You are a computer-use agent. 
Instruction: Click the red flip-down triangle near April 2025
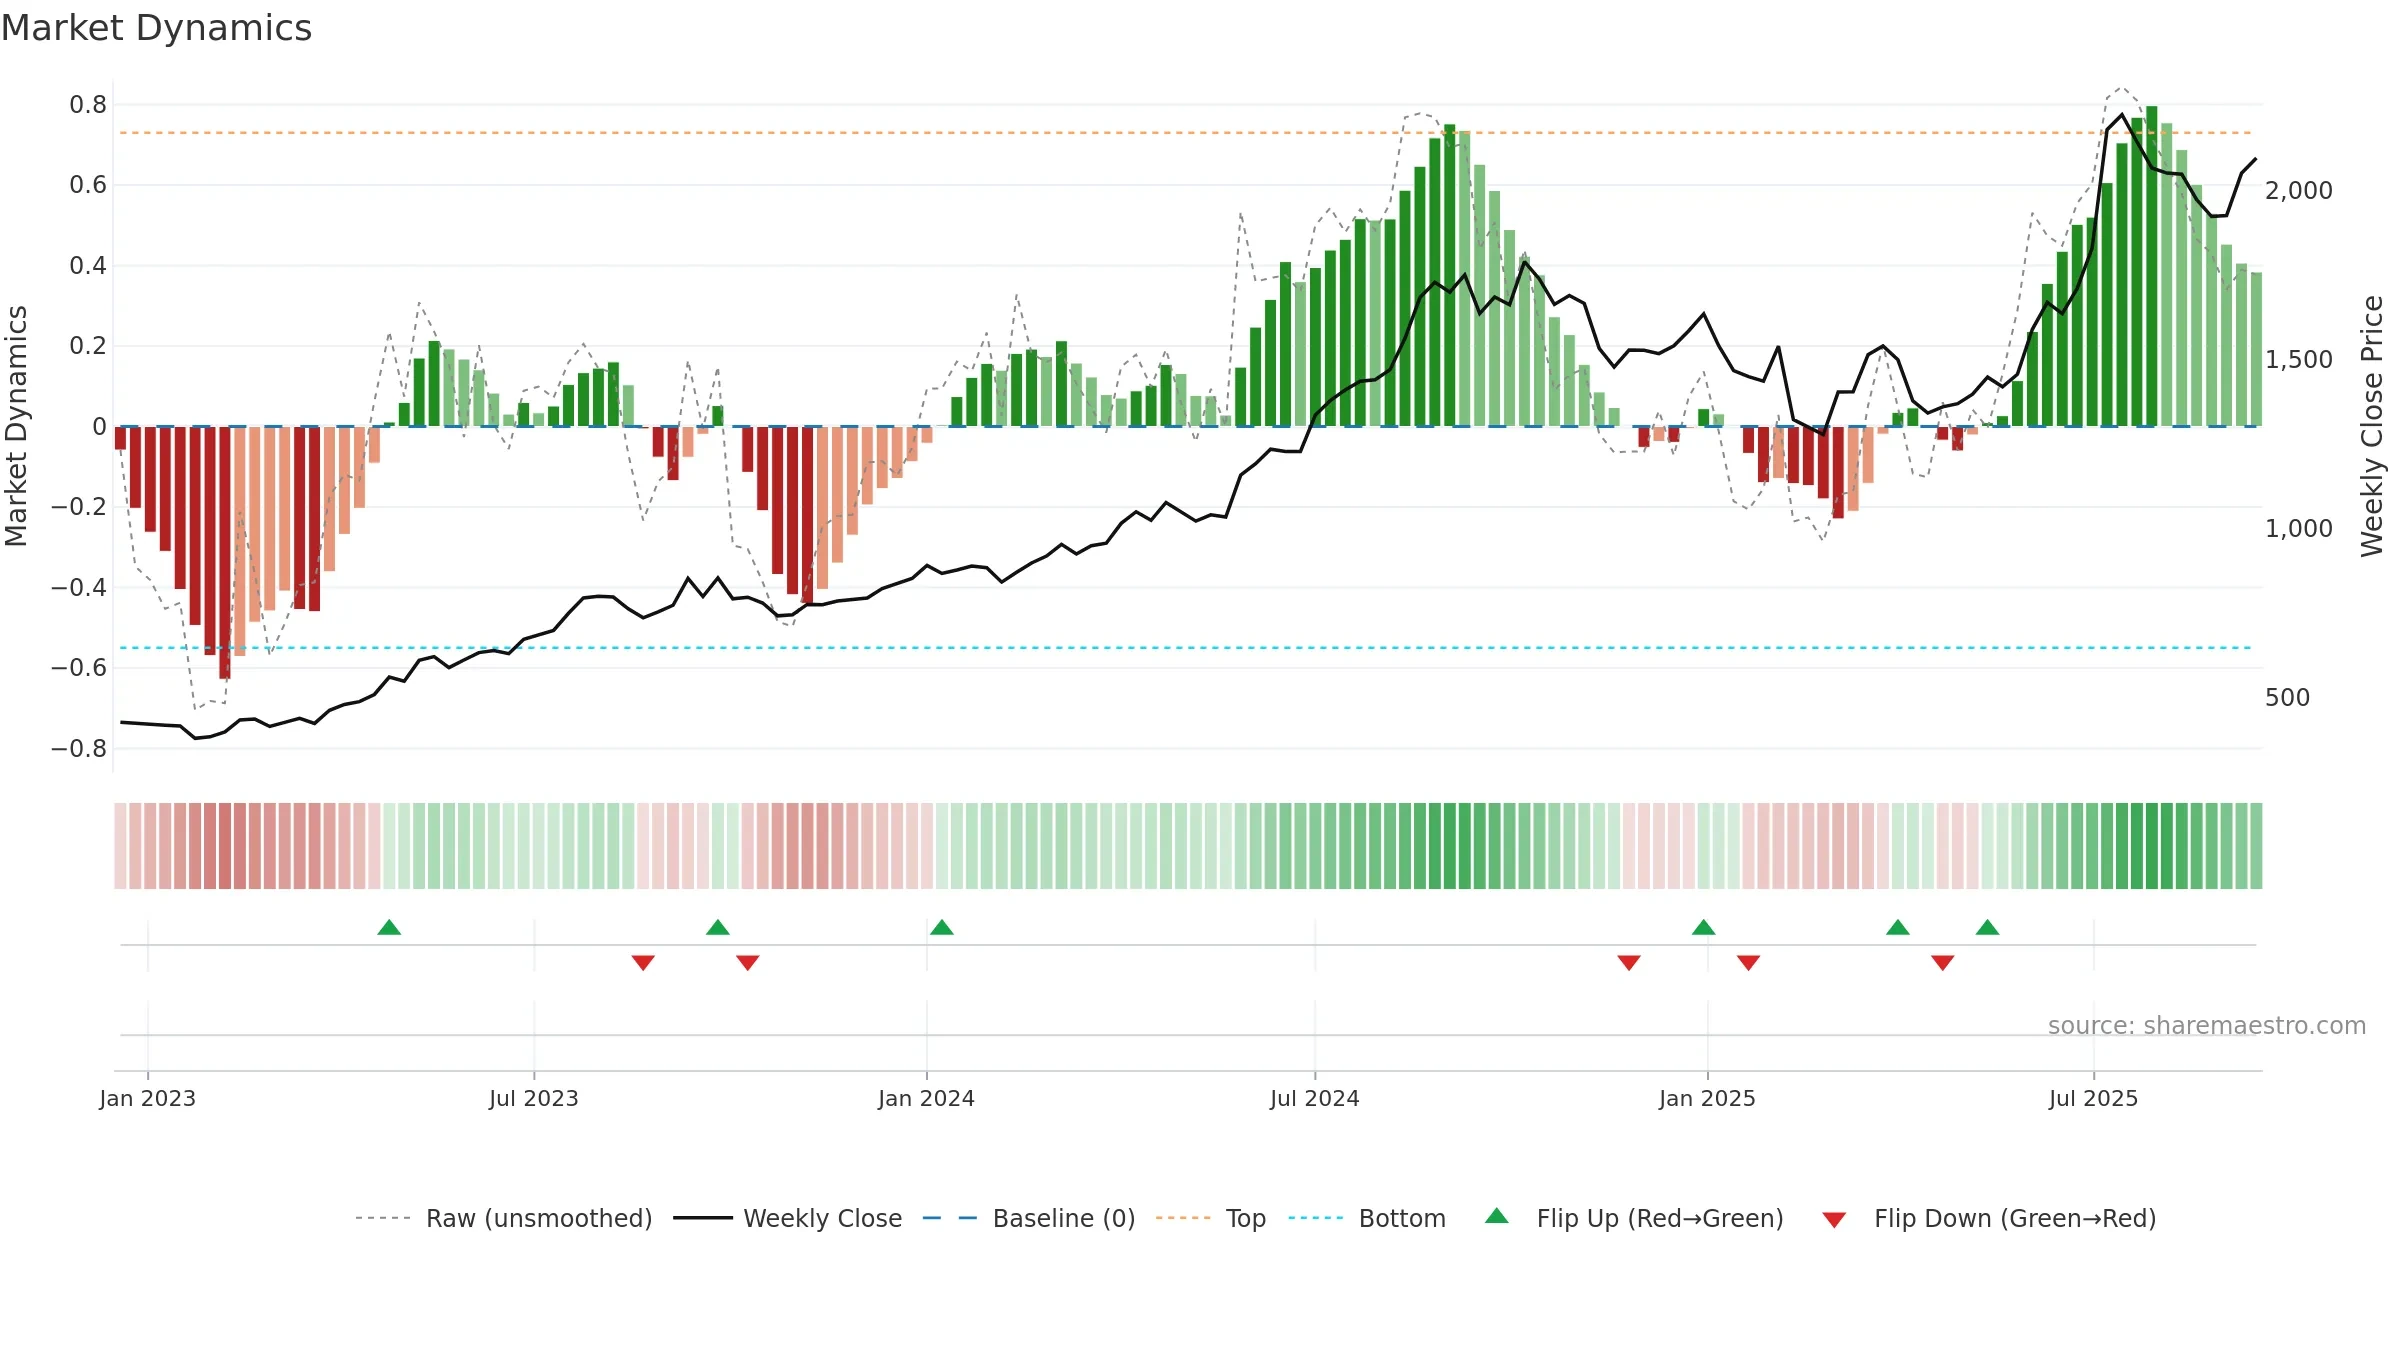(x=1943, y=962)
